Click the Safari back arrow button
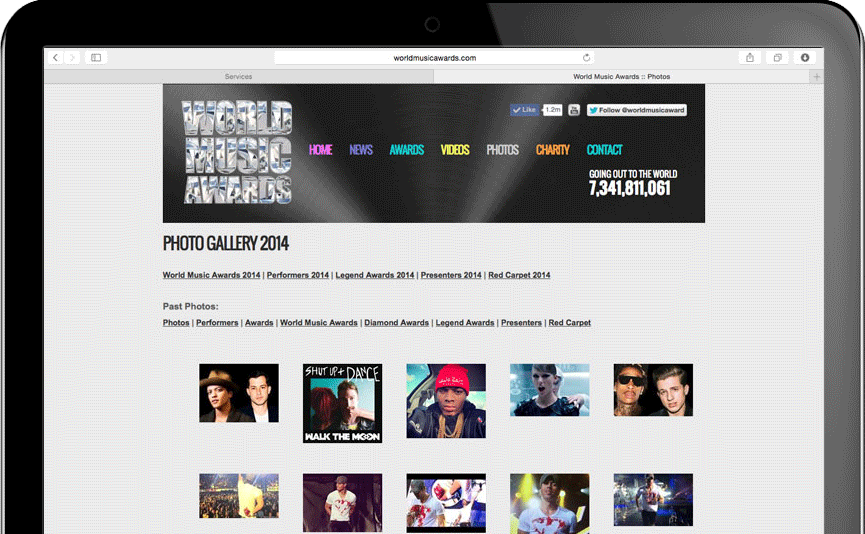 pos(56,58)
